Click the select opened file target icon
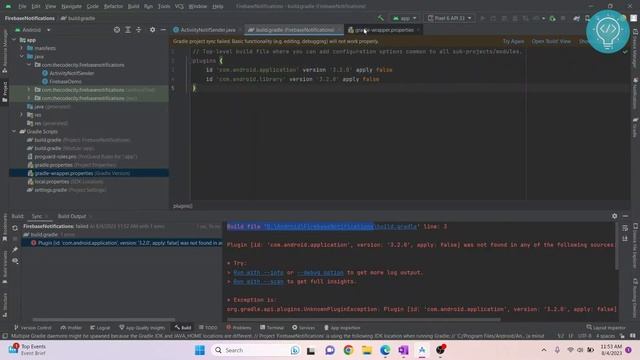Image resolution: width=640 pixels, height=360 pixels. 117,30
